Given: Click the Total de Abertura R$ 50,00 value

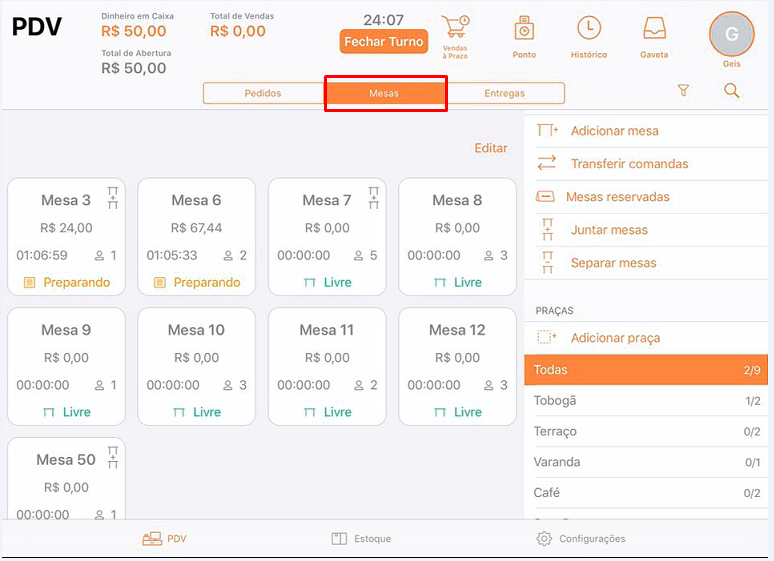Looking at the screenshot, I should [x=133, y=68].
